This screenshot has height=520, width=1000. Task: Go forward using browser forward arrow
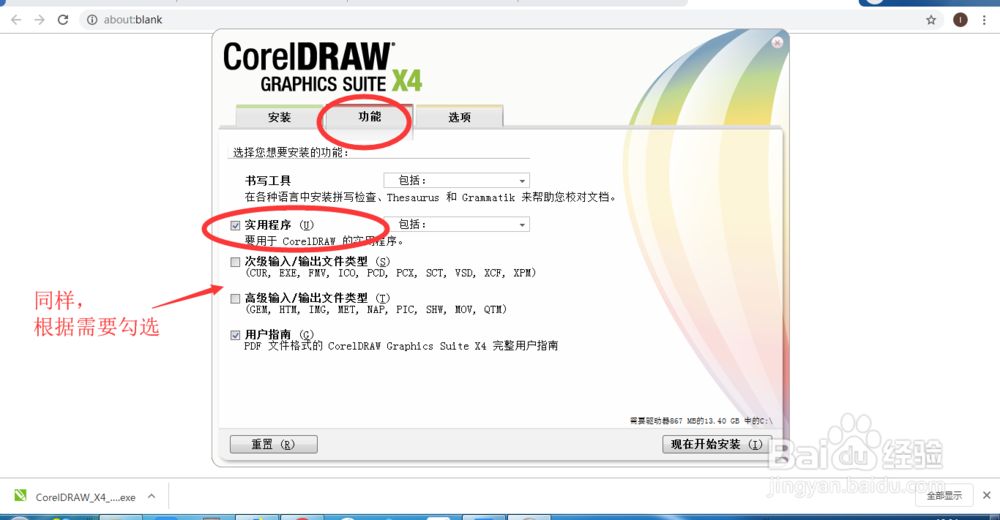tap(40, 20)
